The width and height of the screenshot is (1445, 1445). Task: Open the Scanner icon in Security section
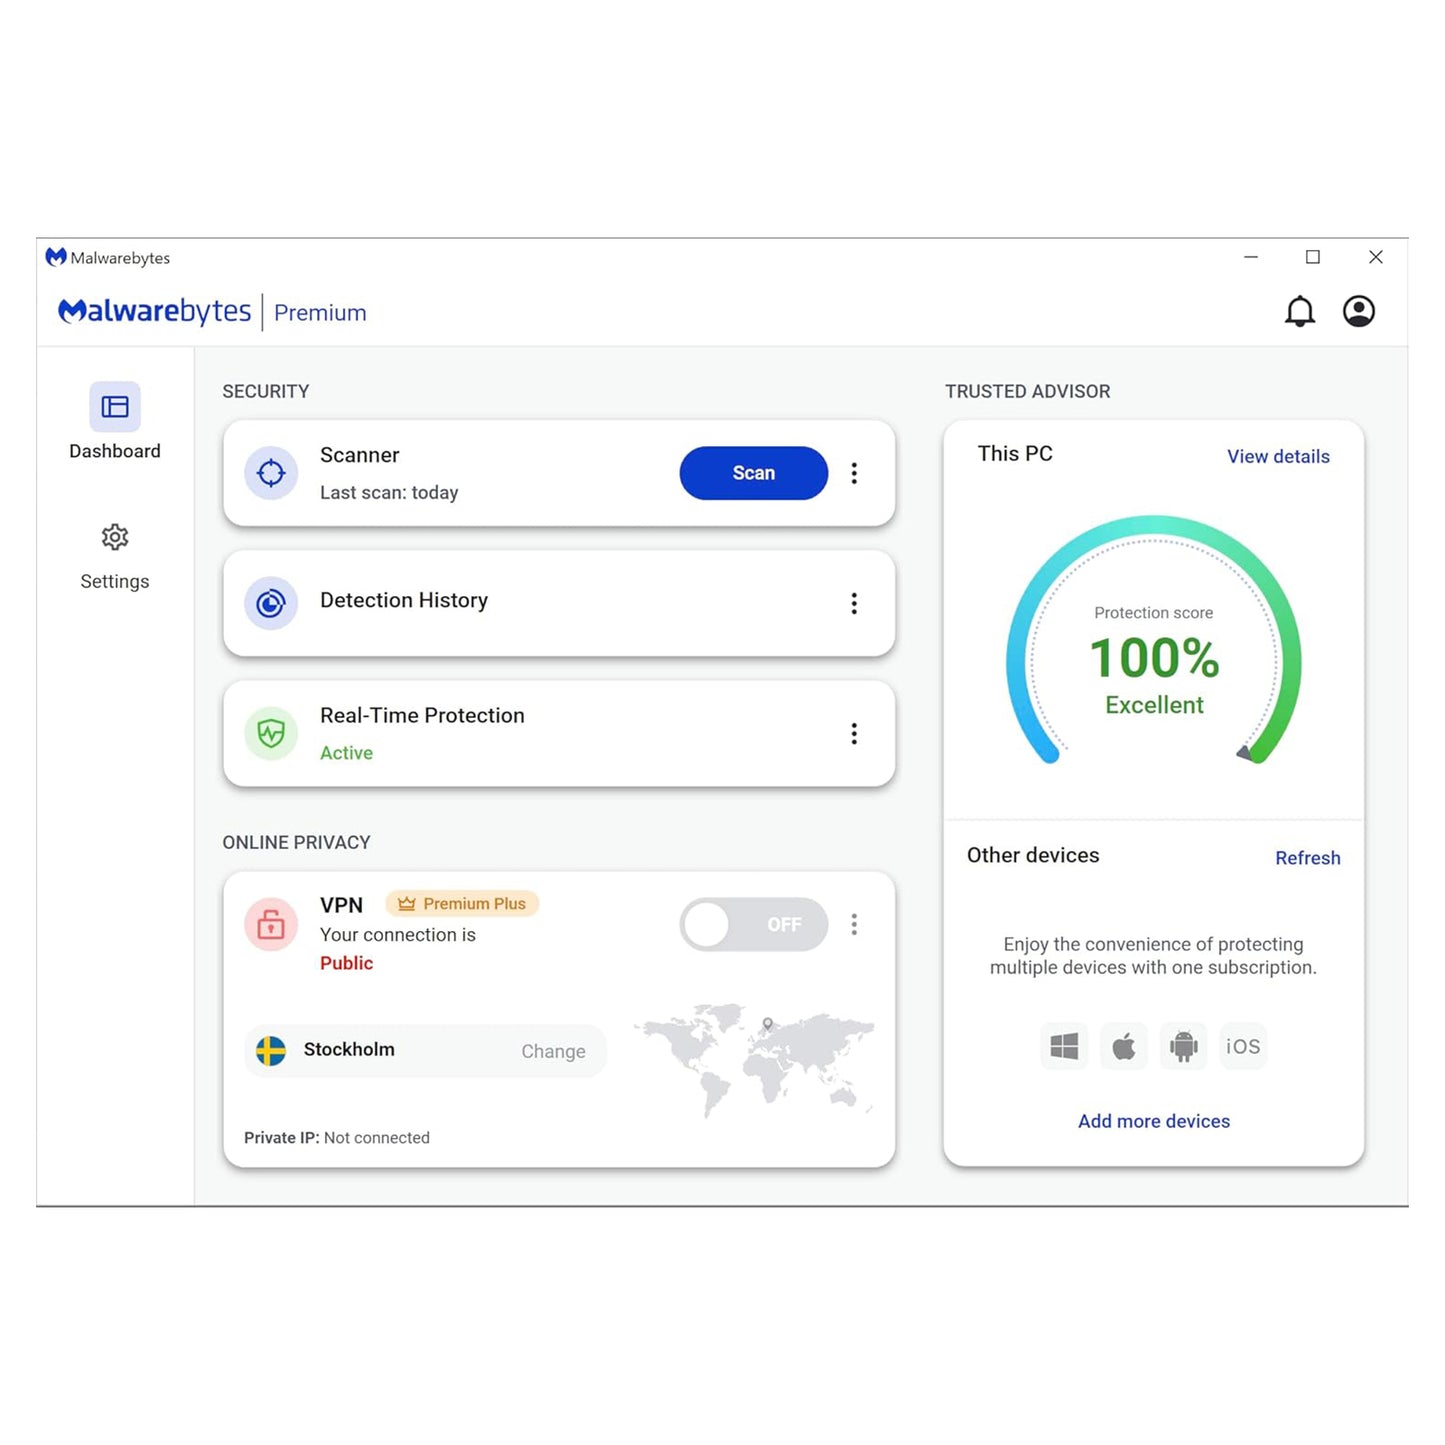[270, 472]
